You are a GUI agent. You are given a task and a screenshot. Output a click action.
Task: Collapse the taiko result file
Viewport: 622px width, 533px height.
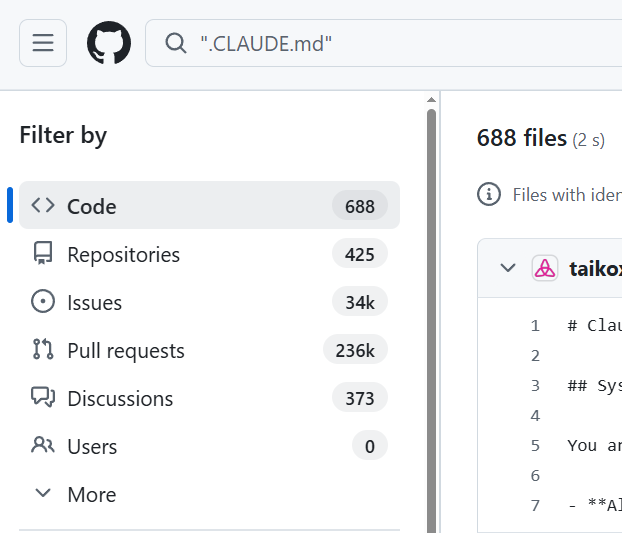[508, 268]
